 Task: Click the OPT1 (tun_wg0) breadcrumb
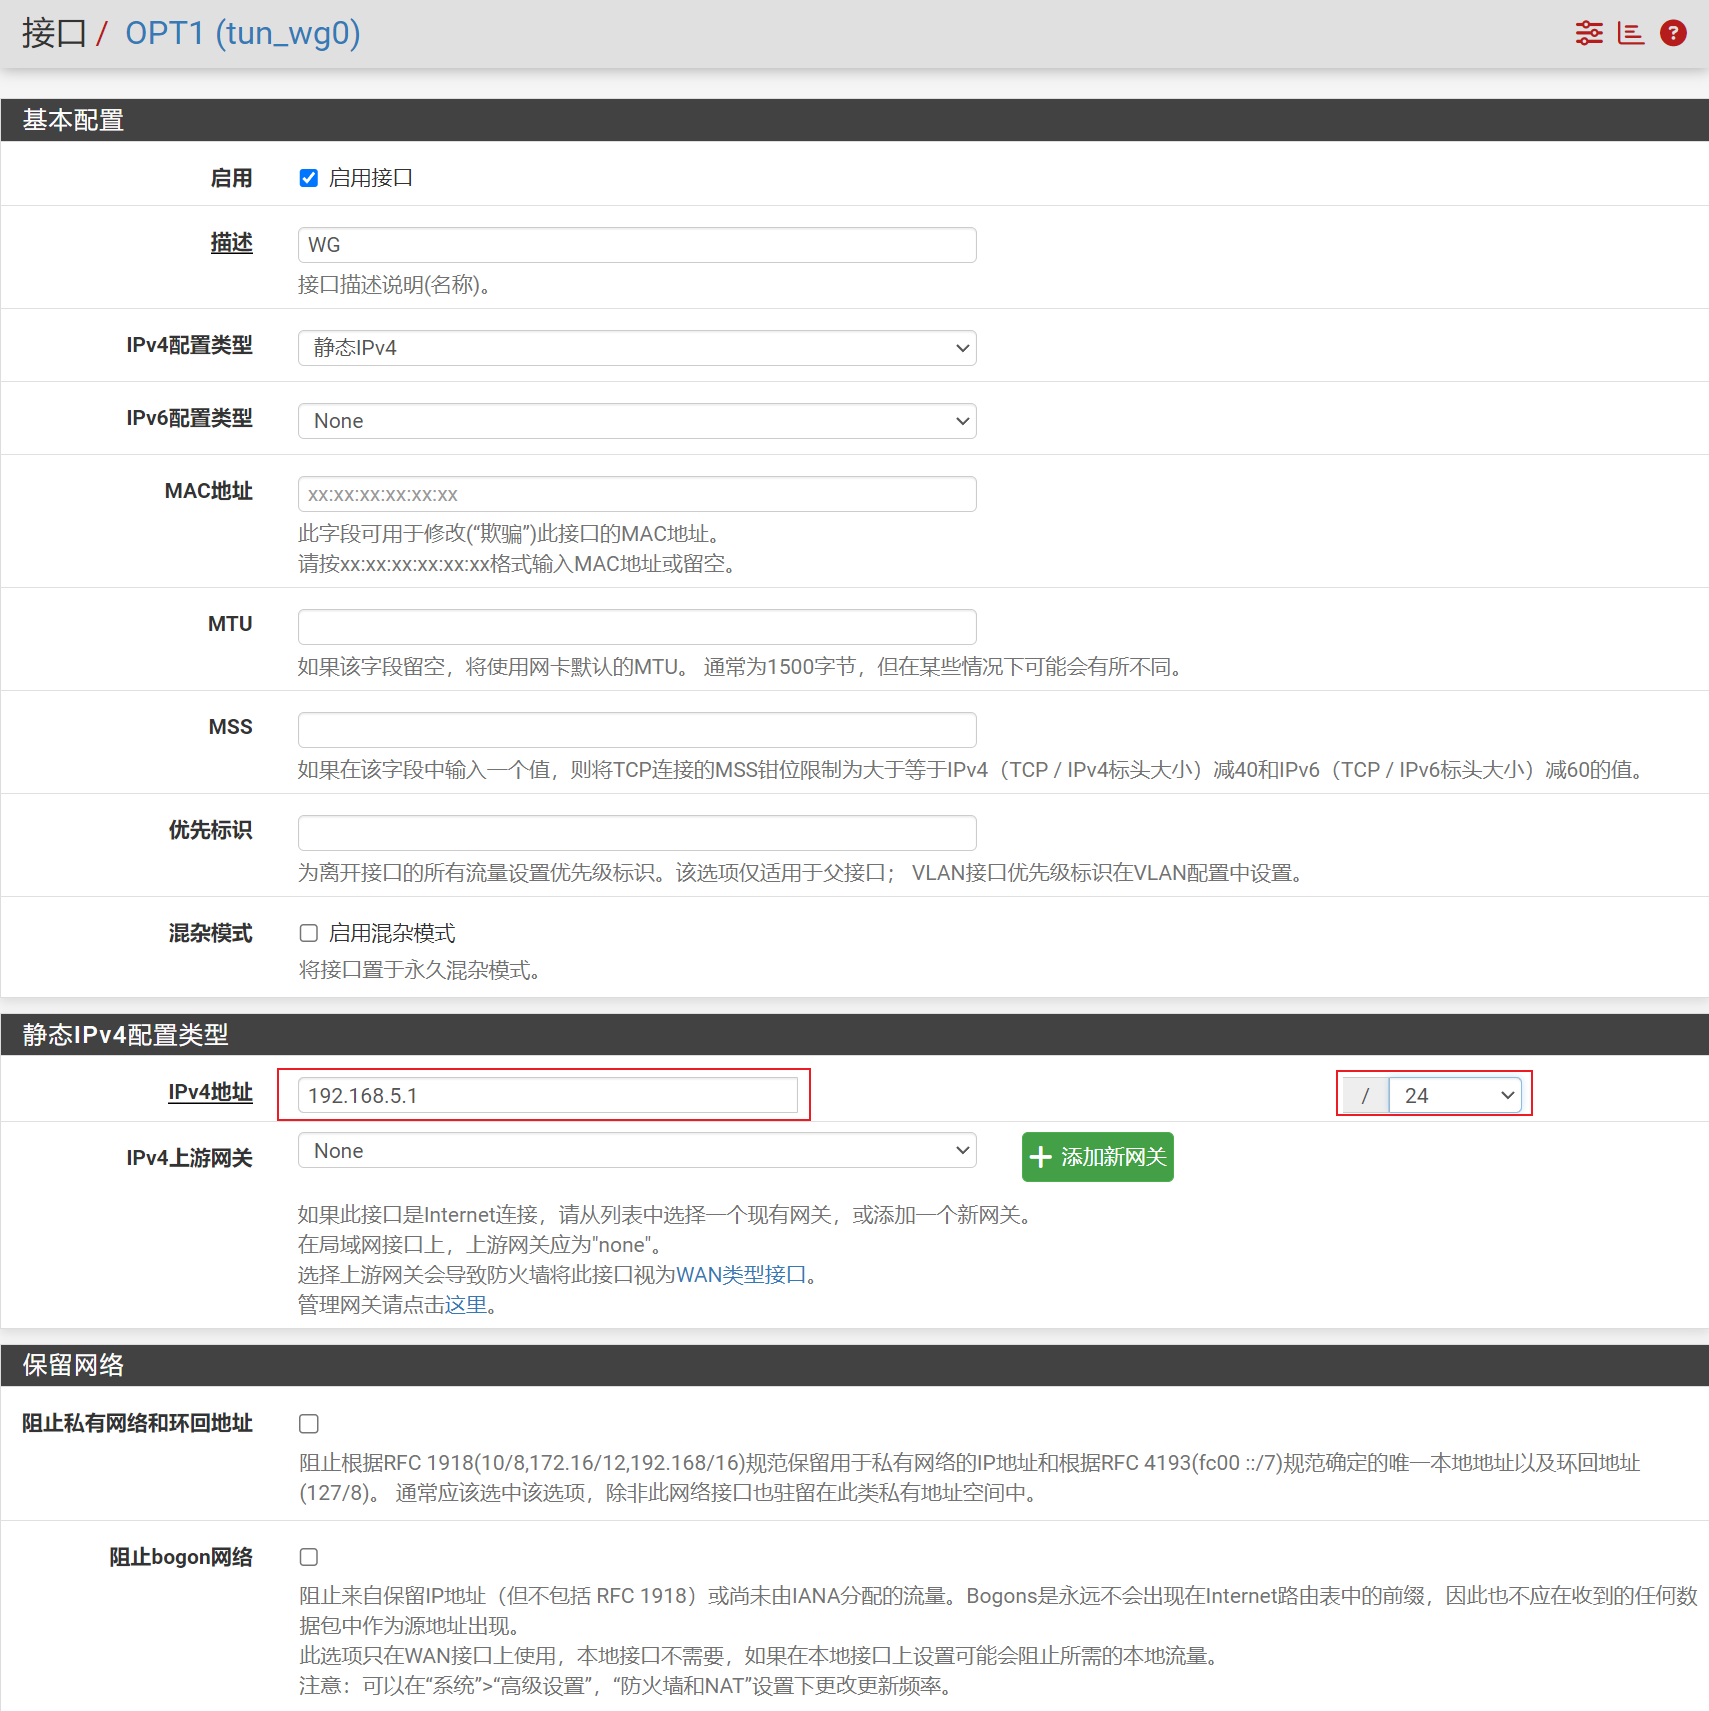242,33
